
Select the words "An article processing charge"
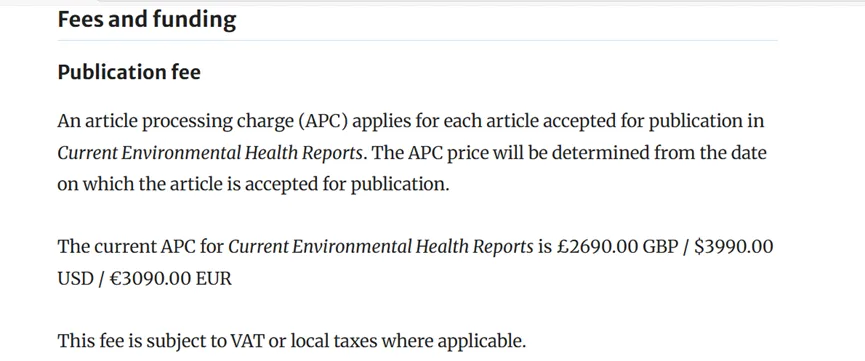[175, 121]
